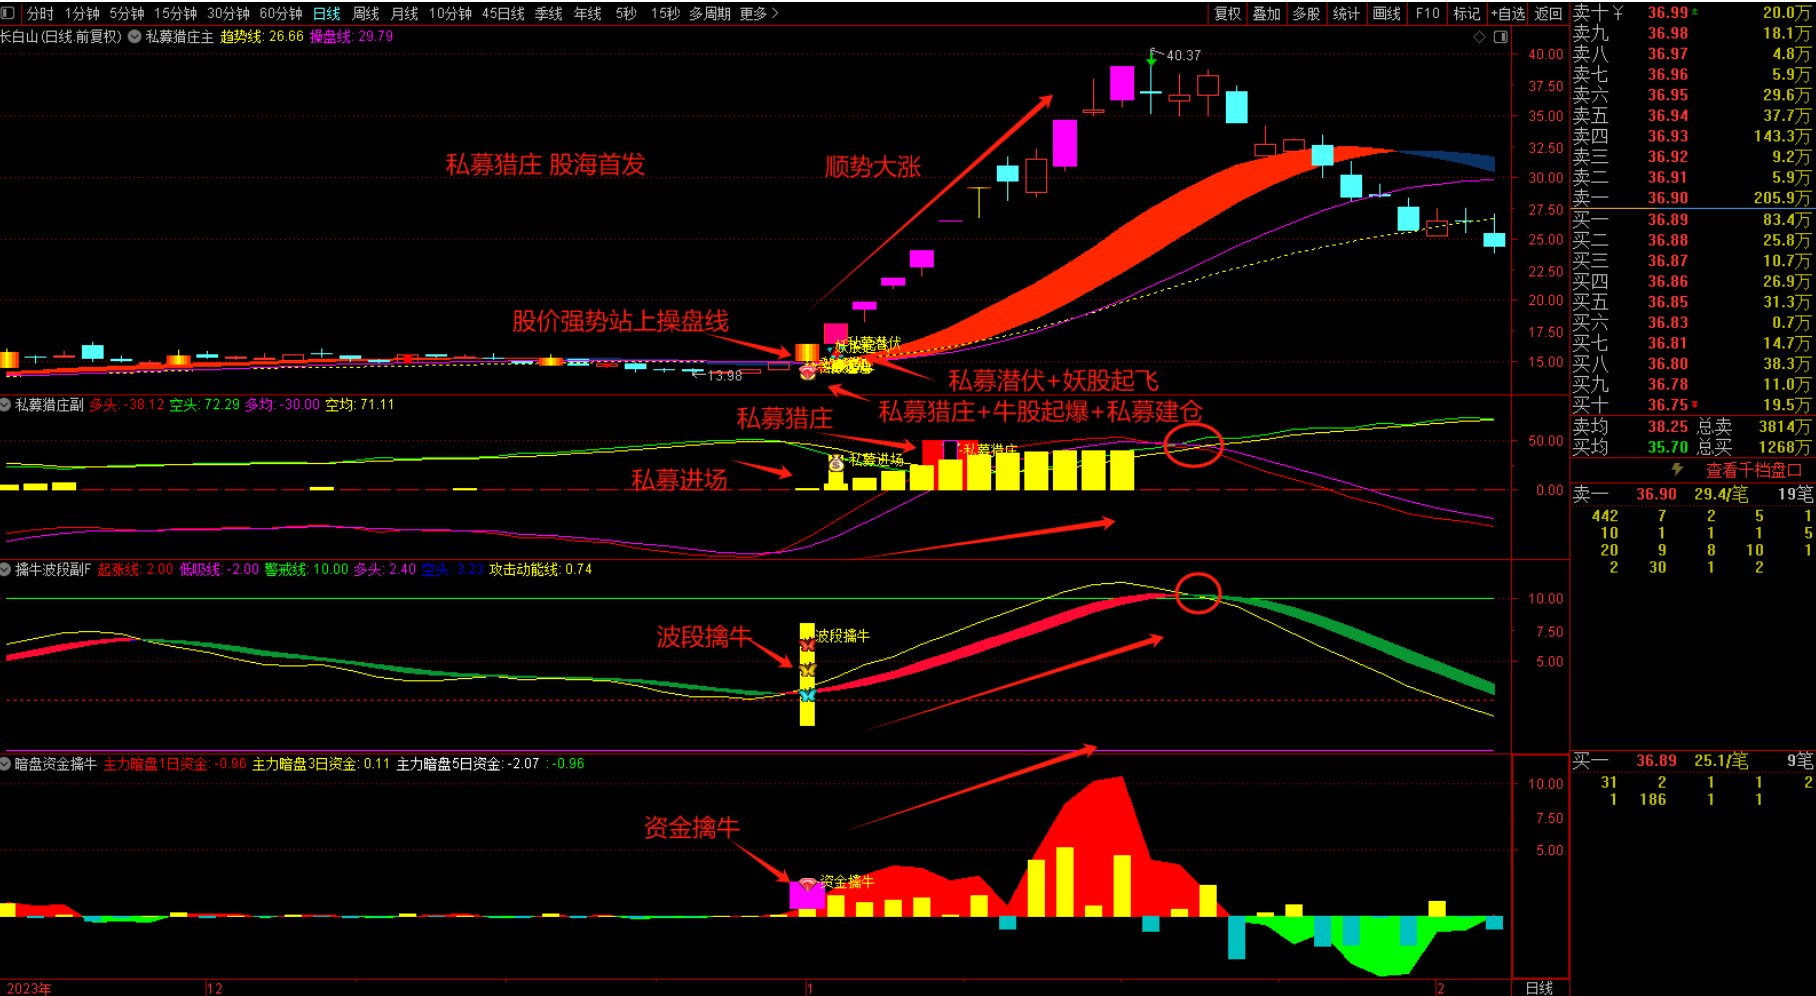1816x996 pixels.
Task: Toggle the 暗盘资金擒牛 indicator arrow
Action: (6, 764)
